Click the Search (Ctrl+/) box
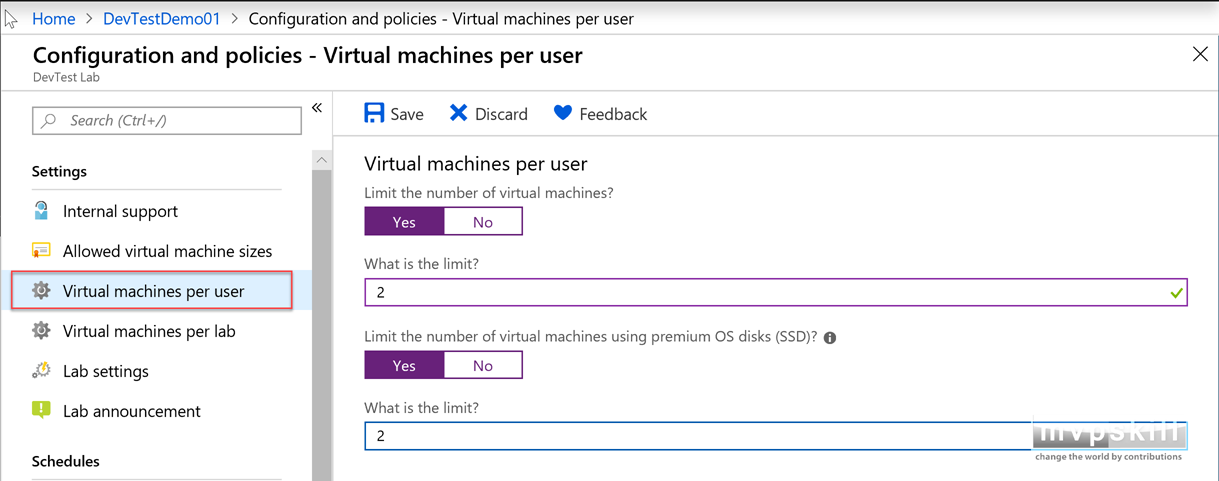Image resolution: width=1219 pixels, height=481 pixels. tap(167, 120)
